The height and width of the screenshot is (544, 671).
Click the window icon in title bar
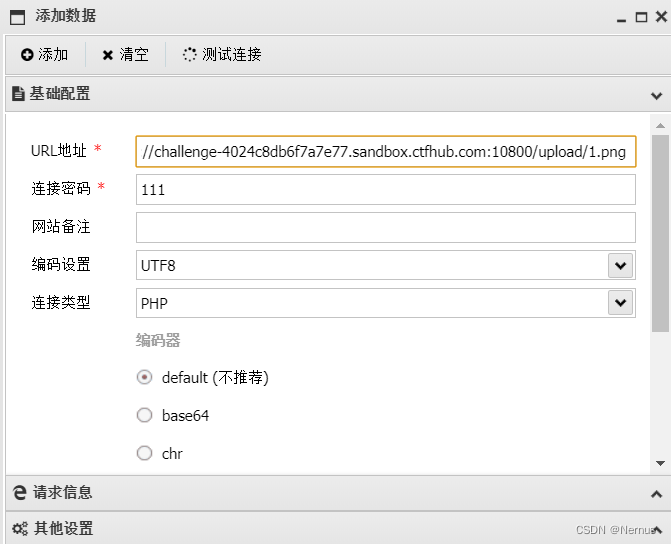[x=18, y=17]
